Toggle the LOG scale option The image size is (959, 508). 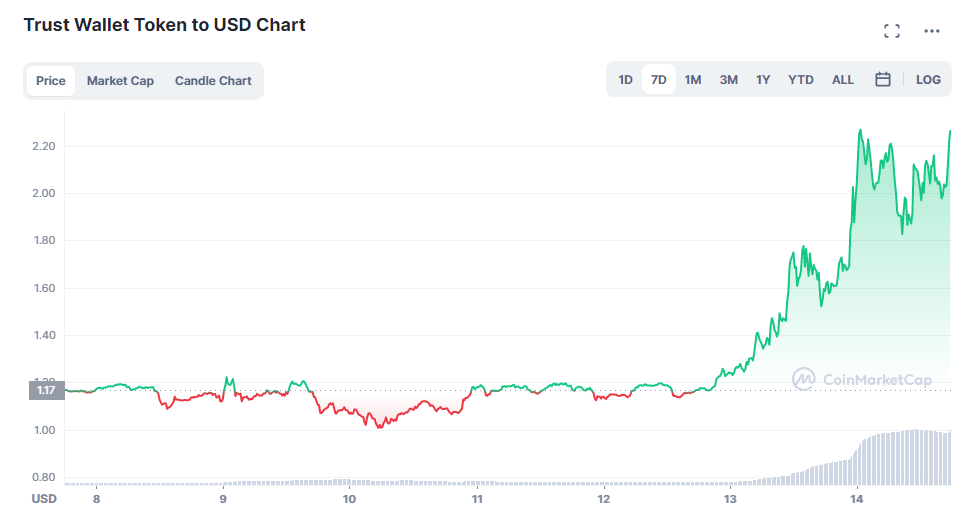click(928, 79)
